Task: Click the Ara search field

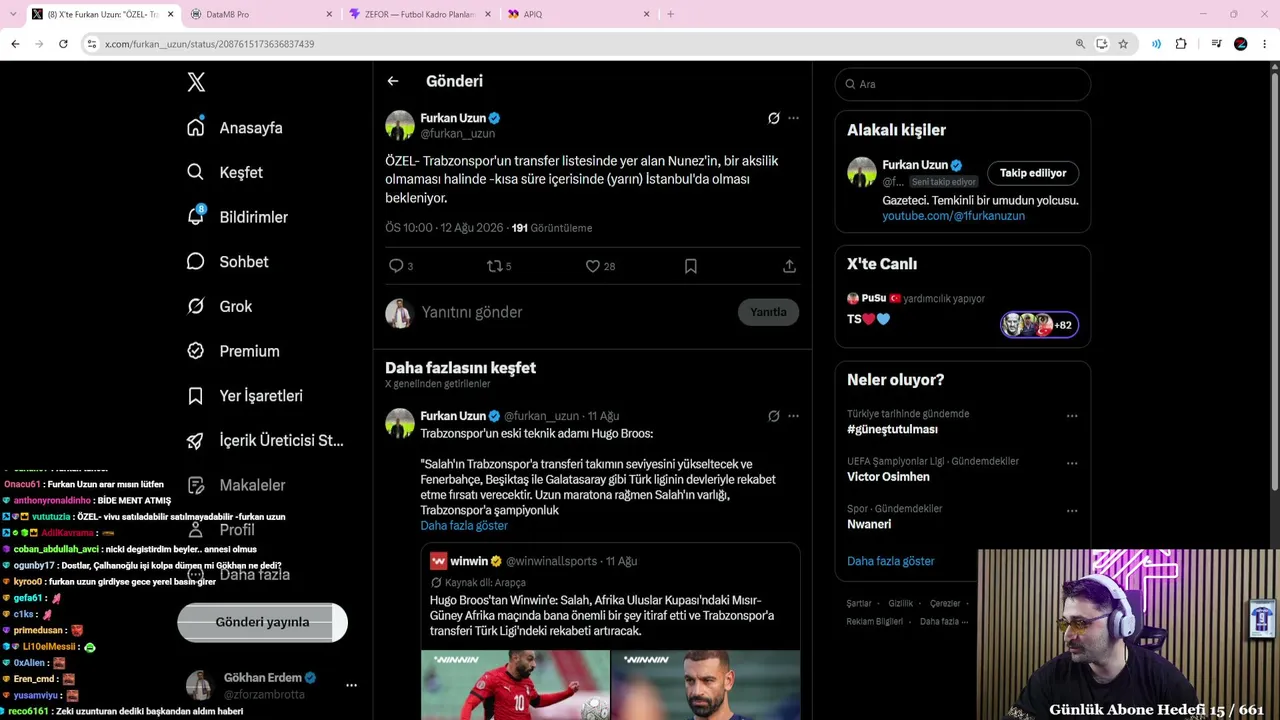Action: coord(963,84)
